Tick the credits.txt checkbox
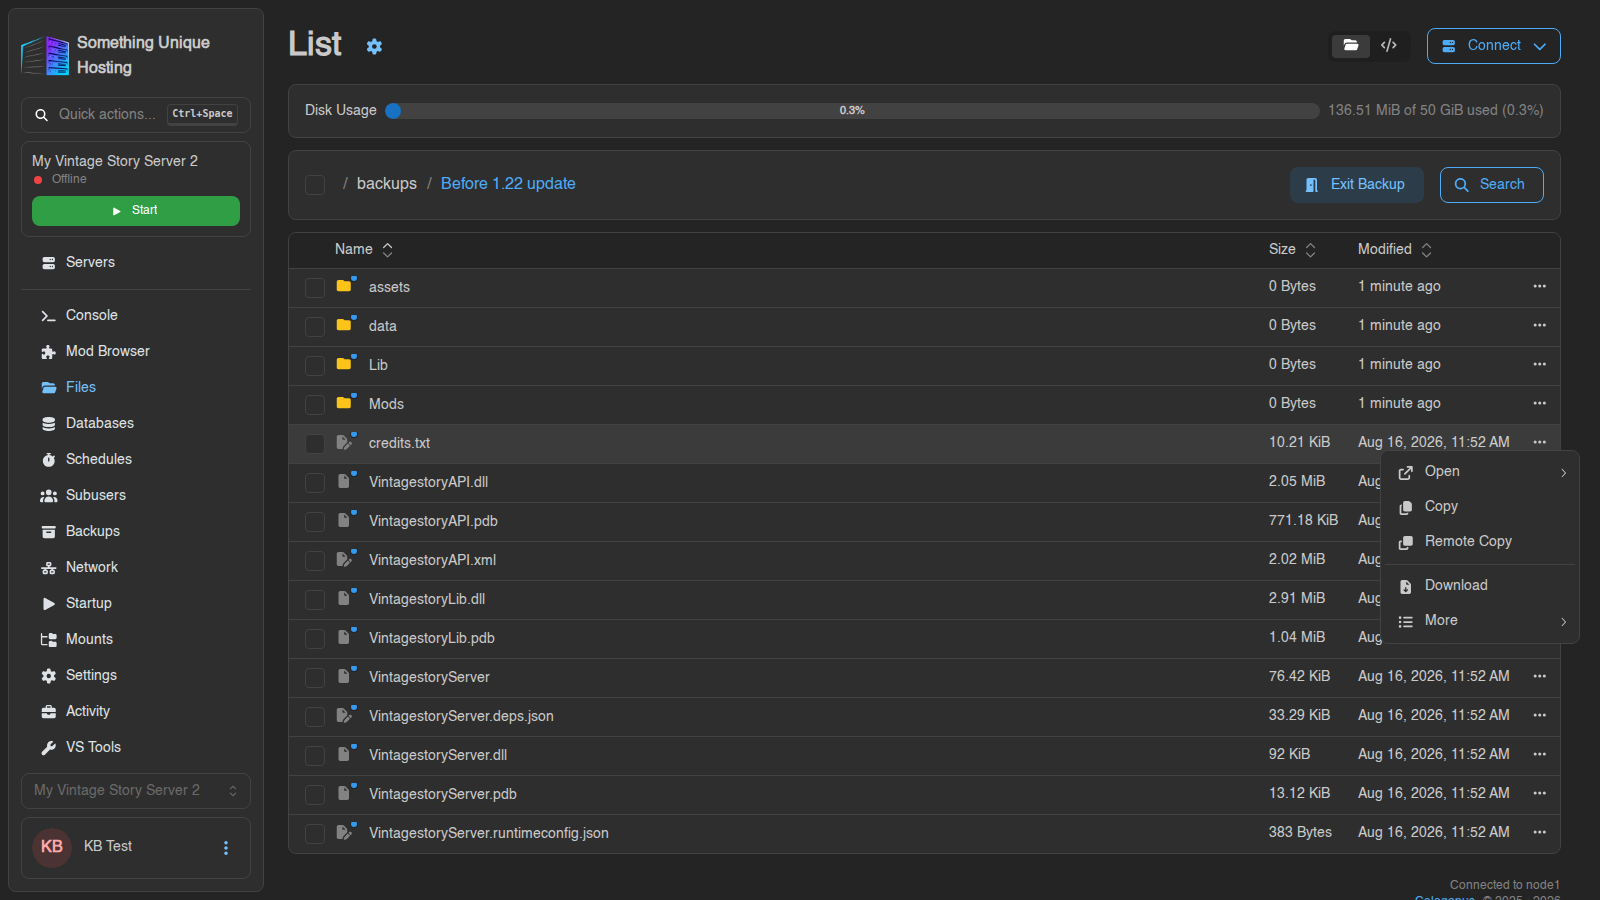 coord(315,444)
